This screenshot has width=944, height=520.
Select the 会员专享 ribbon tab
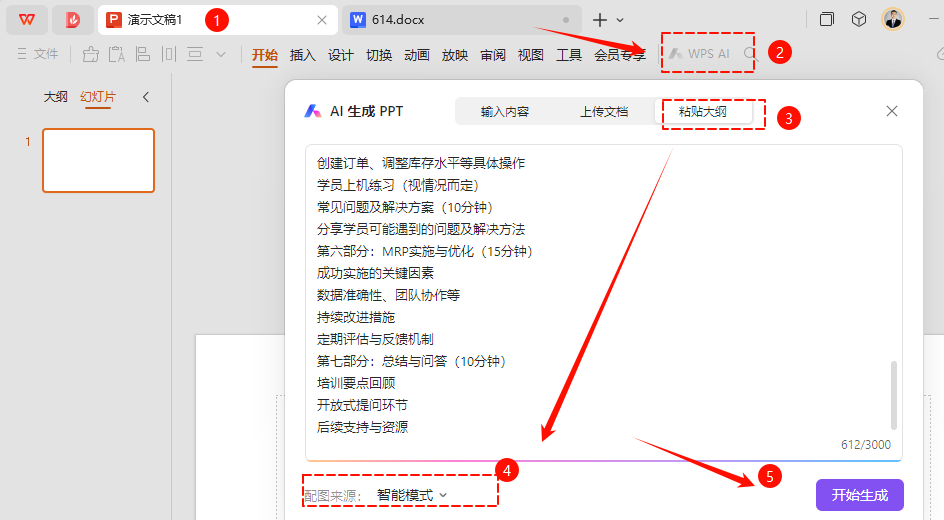pyautogui.click(x=620, y=55)
